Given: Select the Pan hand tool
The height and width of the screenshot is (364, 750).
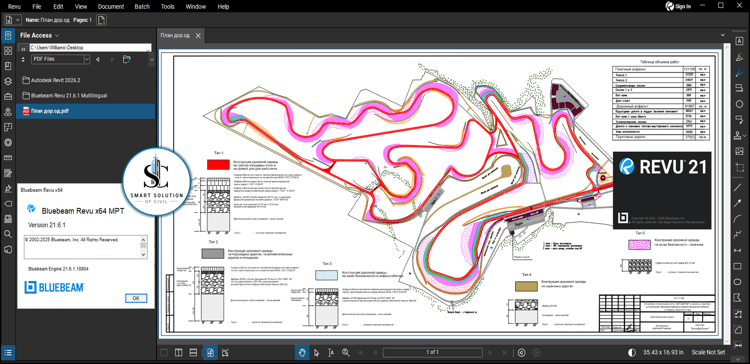Looking at the screenshot, I should pos(302,353).
